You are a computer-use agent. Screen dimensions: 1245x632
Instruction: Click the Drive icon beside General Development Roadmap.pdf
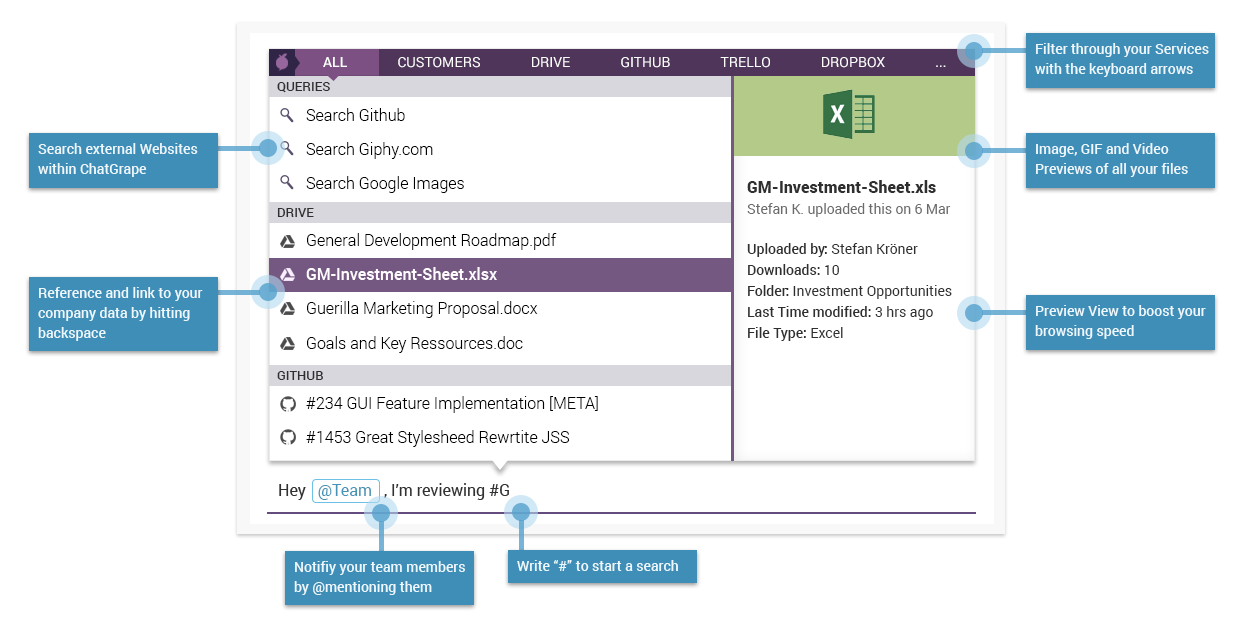click(x=287, y=241)
